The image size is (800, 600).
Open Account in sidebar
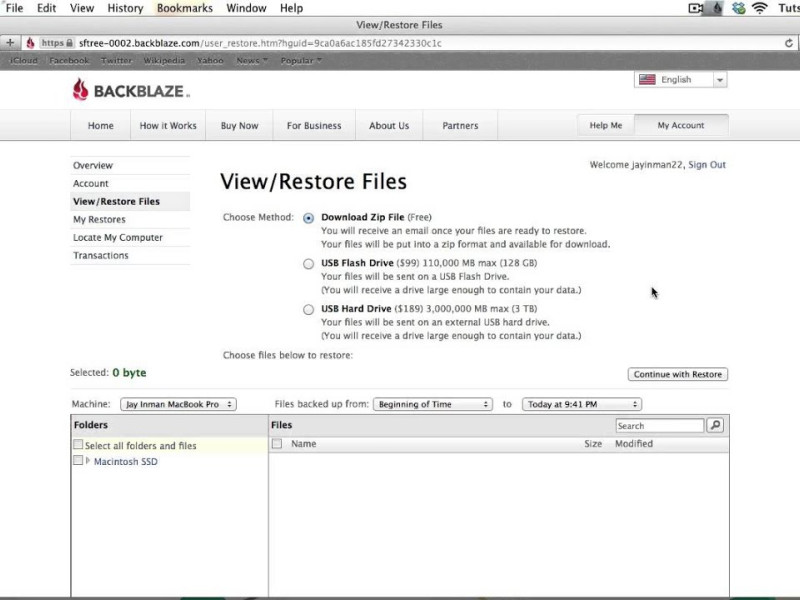pyautogui.click(x=130, y=183)
